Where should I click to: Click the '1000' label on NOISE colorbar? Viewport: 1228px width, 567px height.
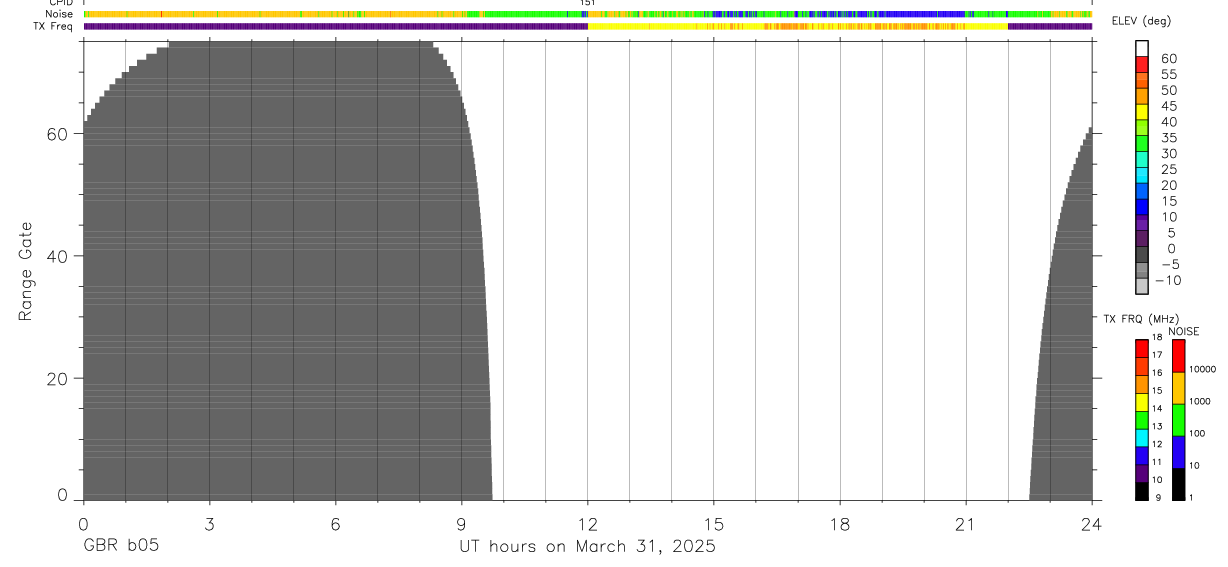click(1200, 401)
